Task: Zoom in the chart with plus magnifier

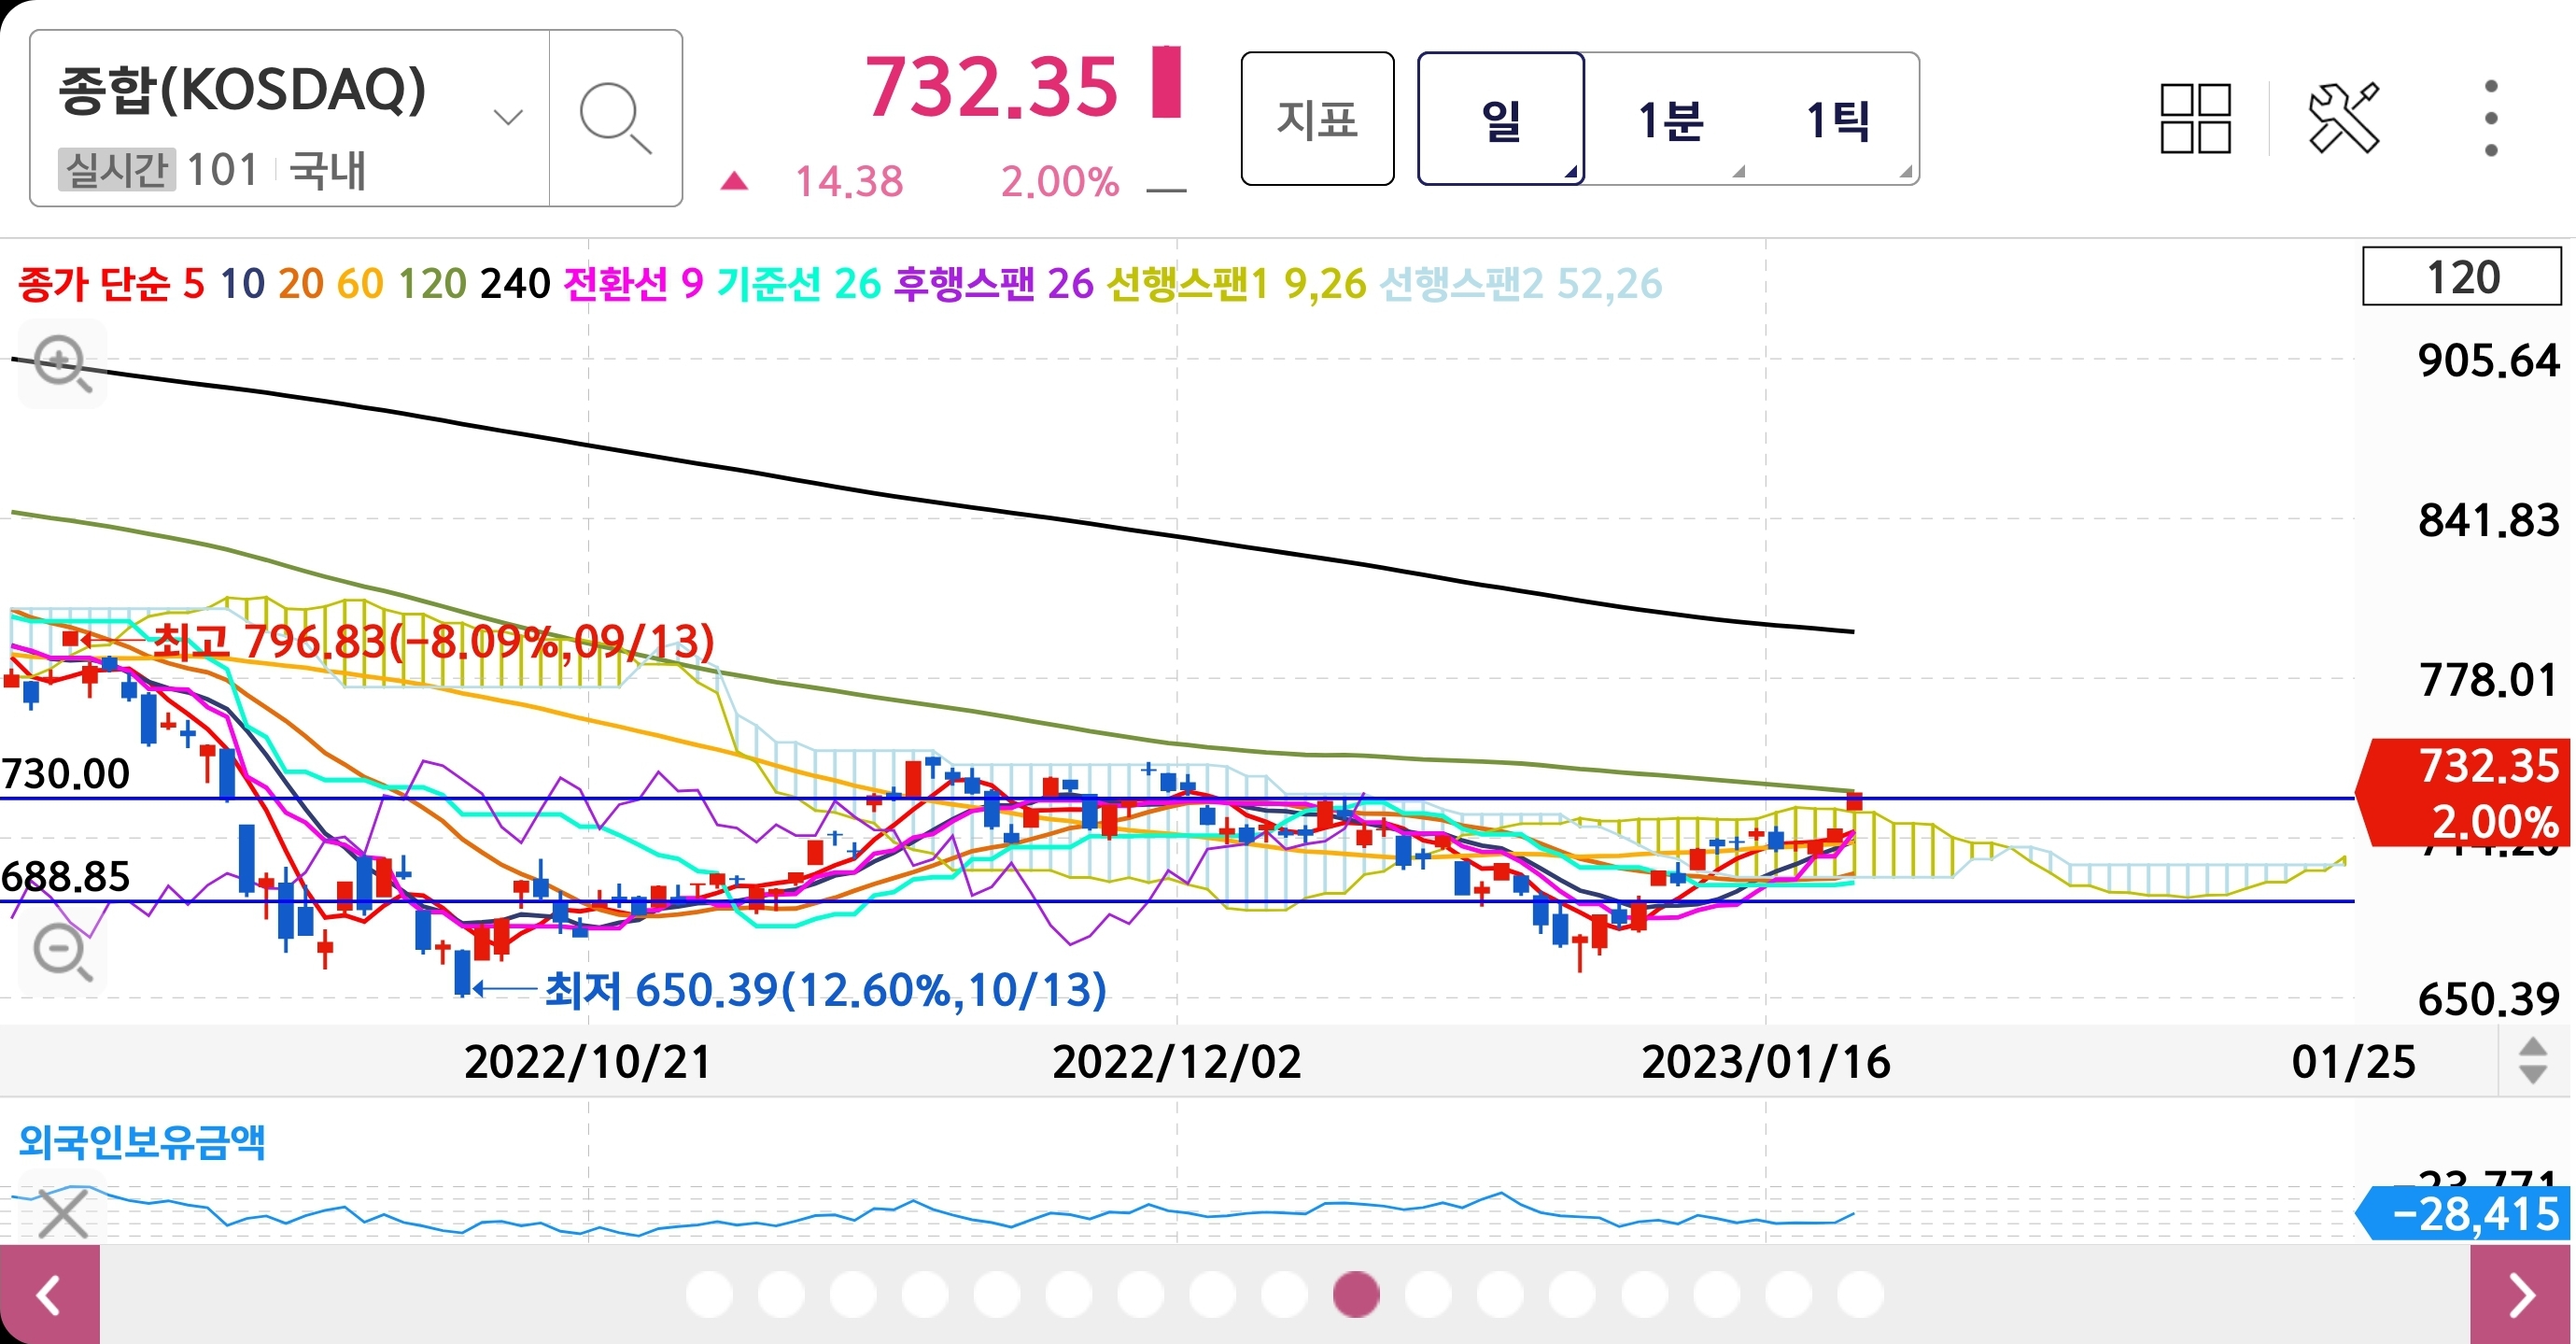Action: pos(62,363)
